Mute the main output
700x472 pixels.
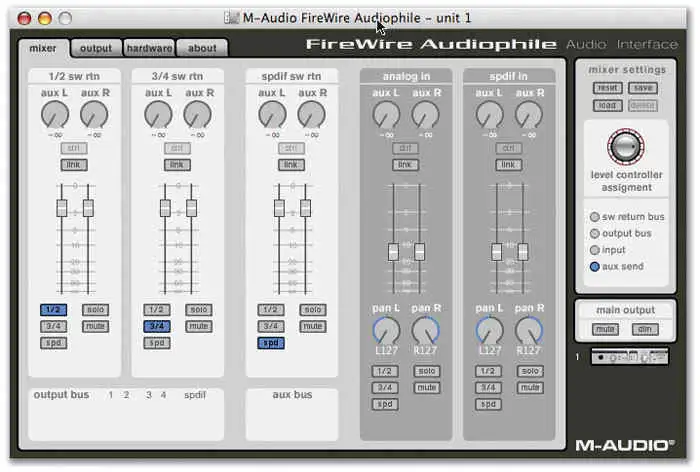pos(605,329)
